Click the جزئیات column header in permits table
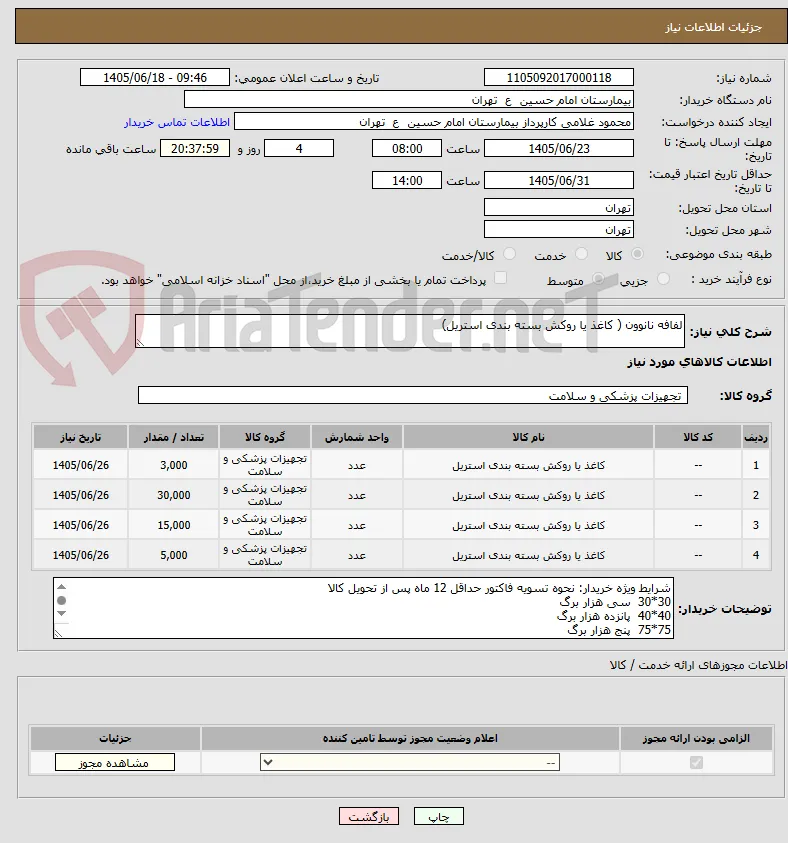Image resolution: width=788 pixels, height=843 pixels. [115, 738]
